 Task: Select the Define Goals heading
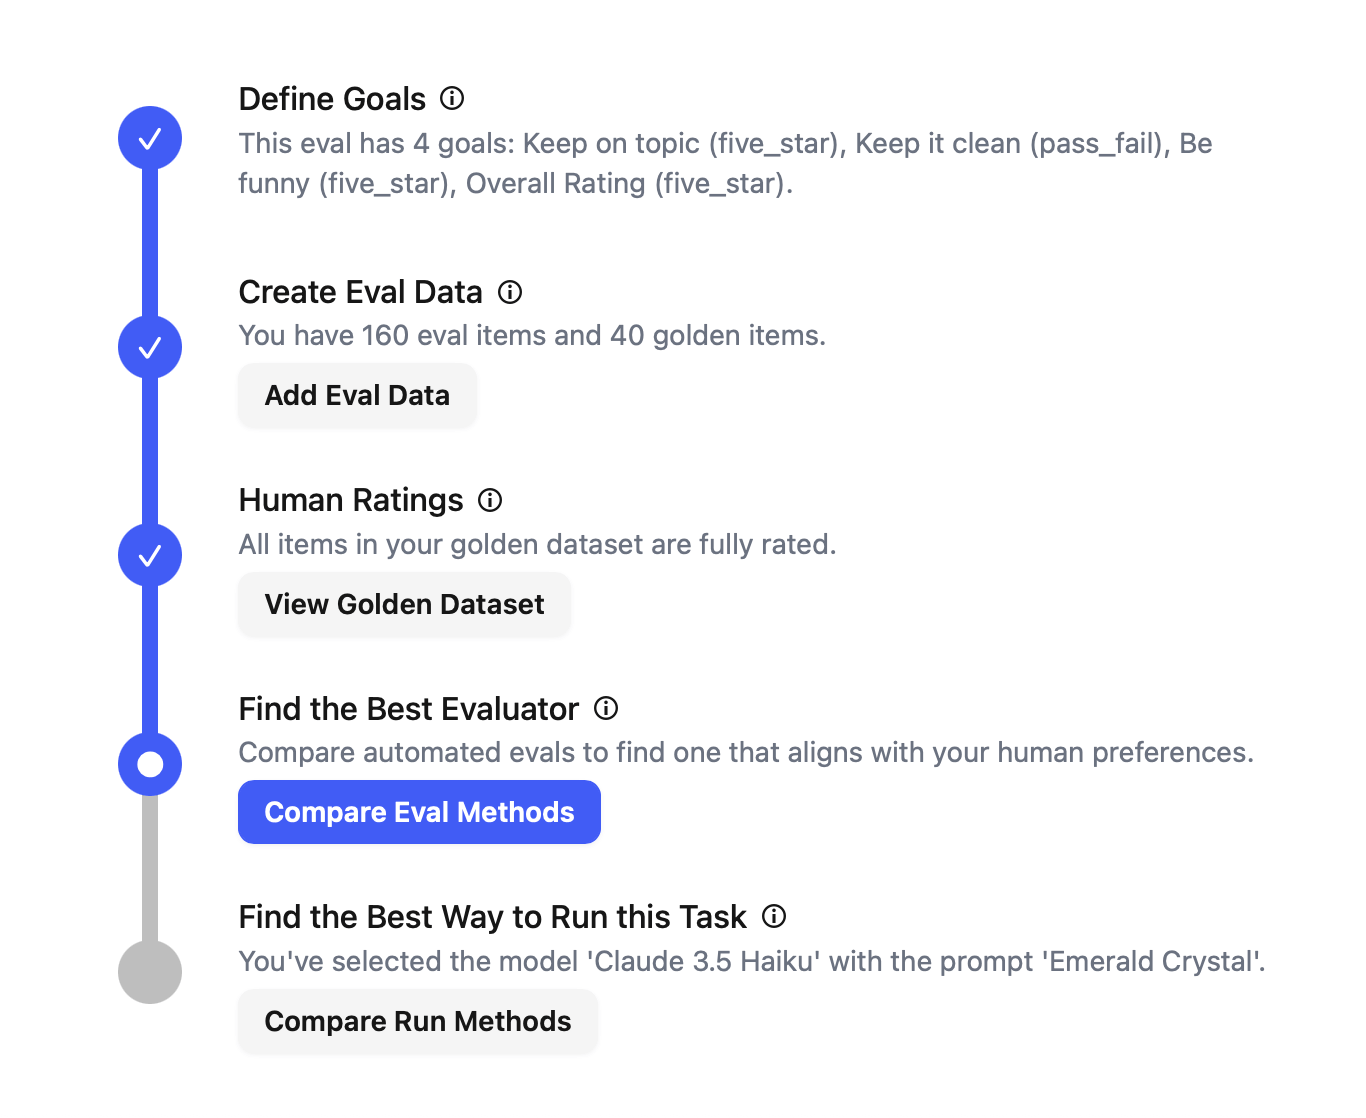[332, 99]
